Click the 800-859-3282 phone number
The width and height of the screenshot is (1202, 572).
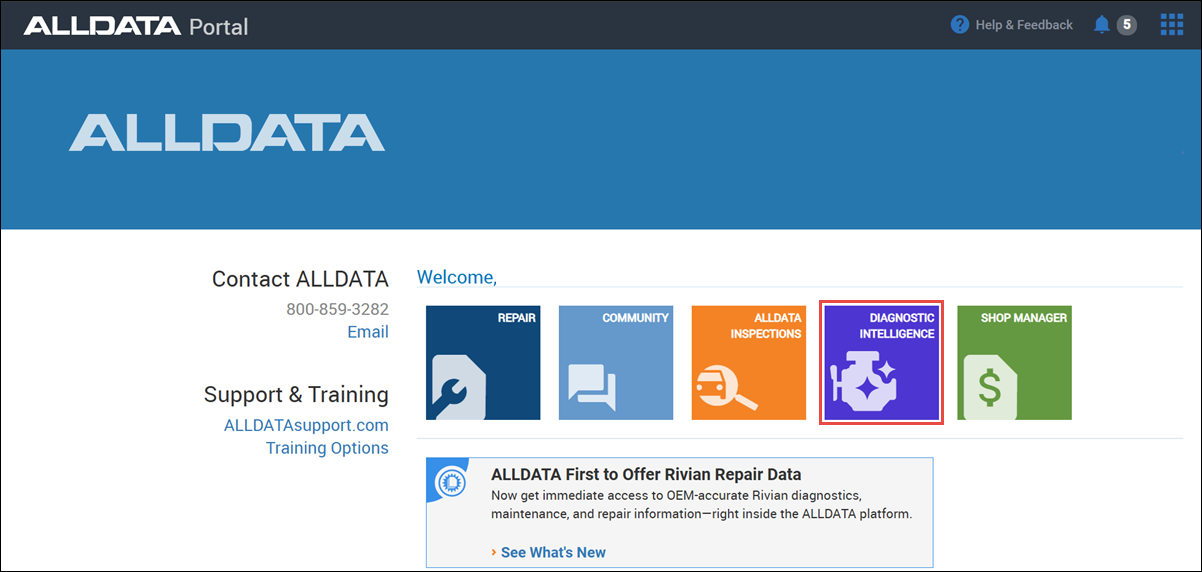coord(337,309)
